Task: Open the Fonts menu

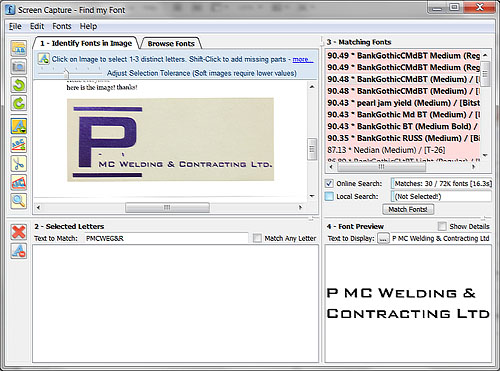Action: [x=62, y=26]
